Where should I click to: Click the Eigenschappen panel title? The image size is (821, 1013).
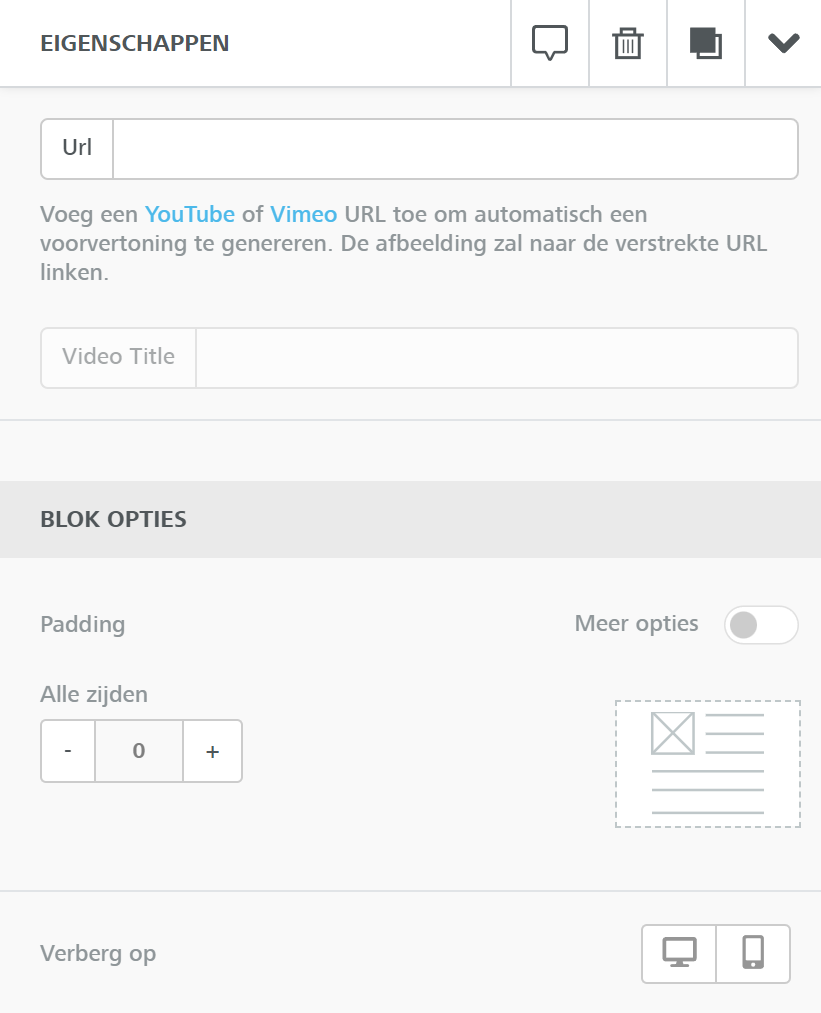[x=134, y=43]
